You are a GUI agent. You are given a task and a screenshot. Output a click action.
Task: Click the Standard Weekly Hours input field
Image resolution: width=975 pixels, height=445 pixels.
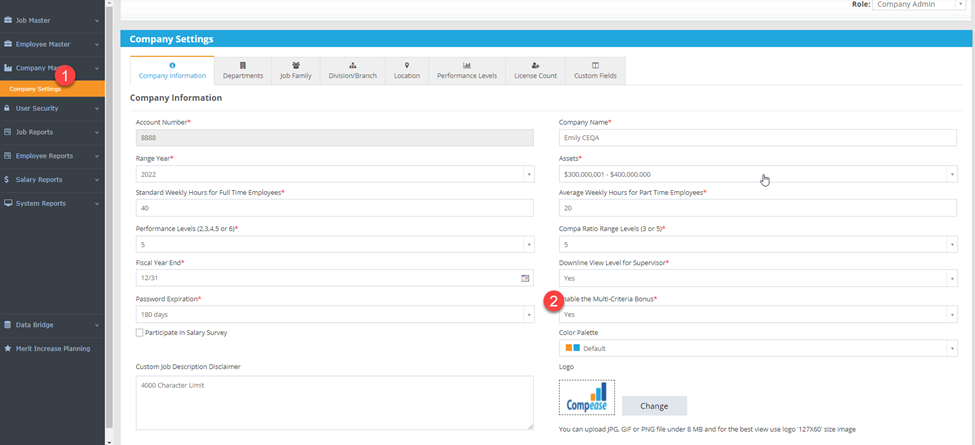pyautogui.click(x=335, y=208)
